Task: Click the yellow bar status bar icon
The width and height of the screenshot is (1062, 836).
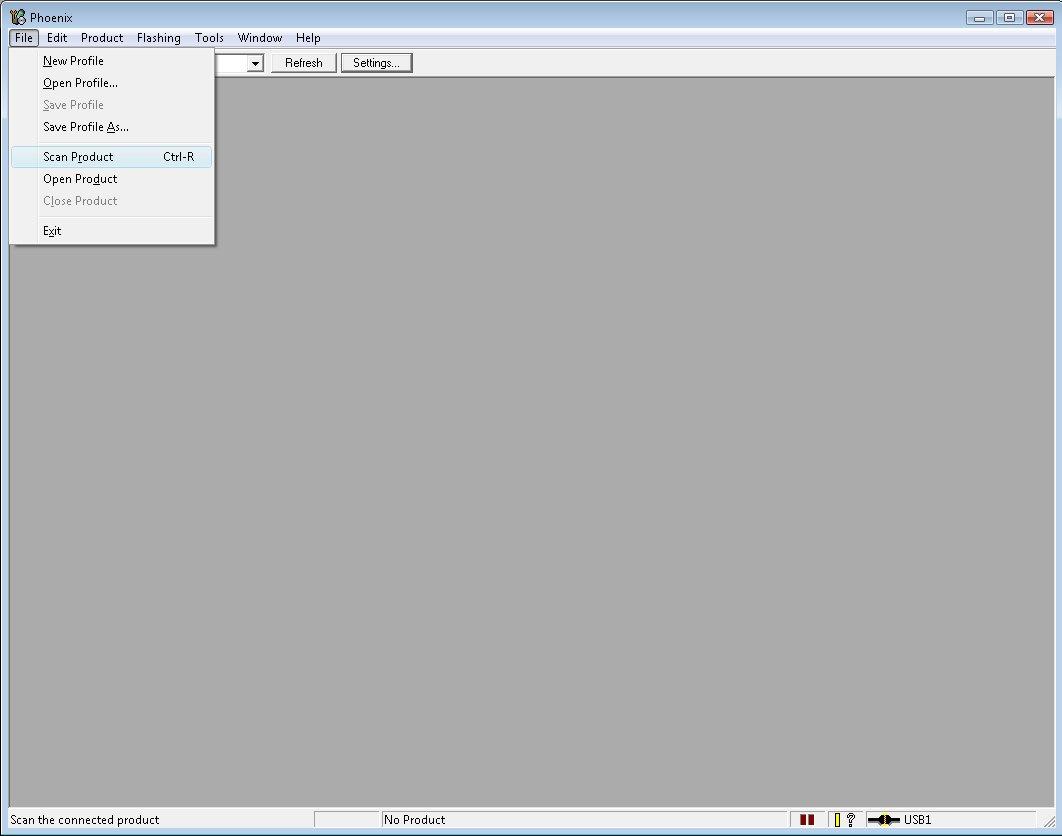Action: [837, 820]
